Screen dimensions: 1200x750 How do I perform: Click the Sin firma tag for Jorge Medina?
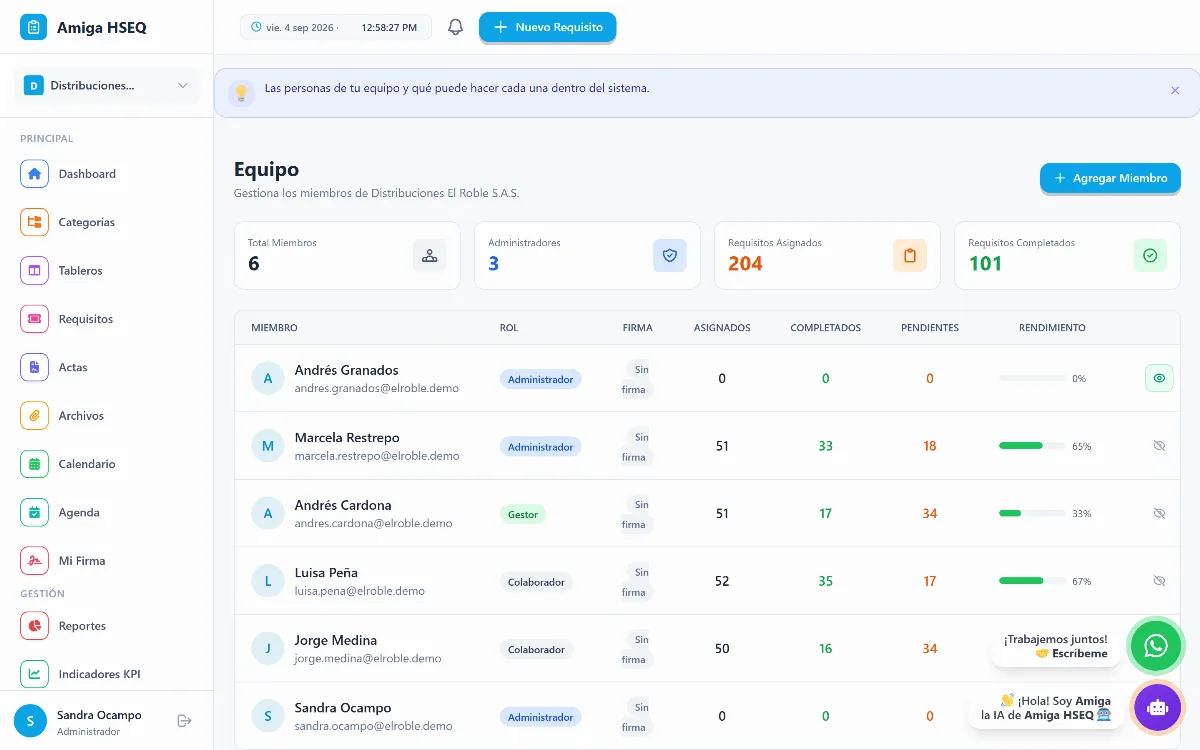click(637, 649)
